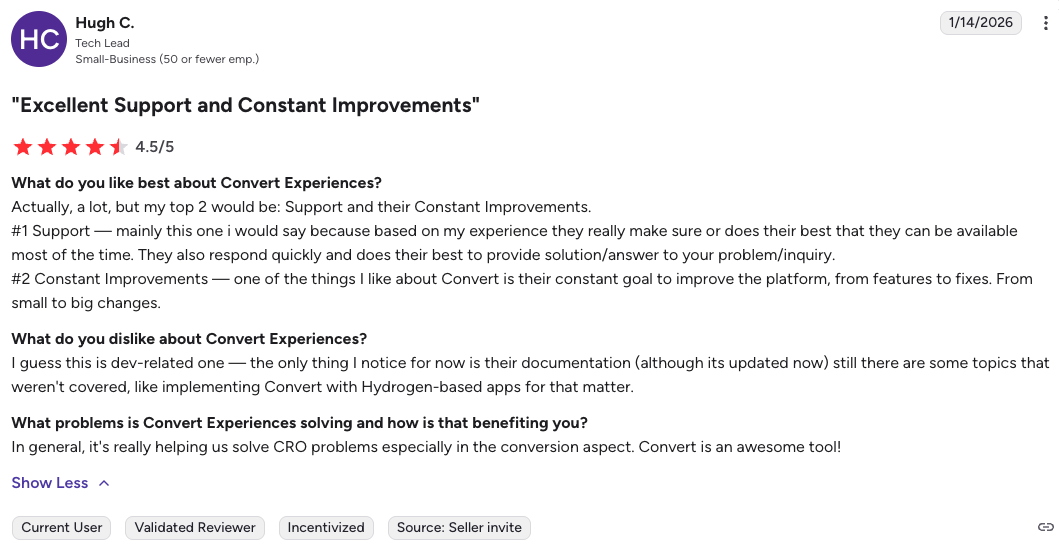Viewport: 1059px width, 551px height.
Task: Open reviewer Hugh C.'s profile name
Action: 104,22
